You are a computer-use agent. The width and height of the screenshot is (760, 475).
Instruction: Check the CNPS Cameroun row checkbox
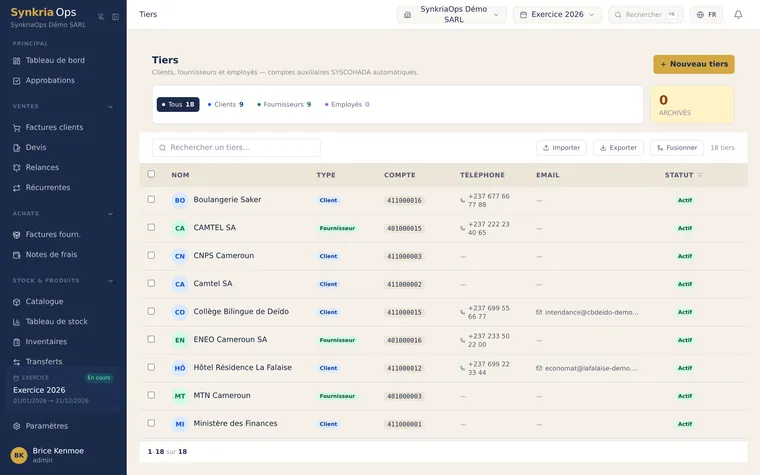(151, 255)
